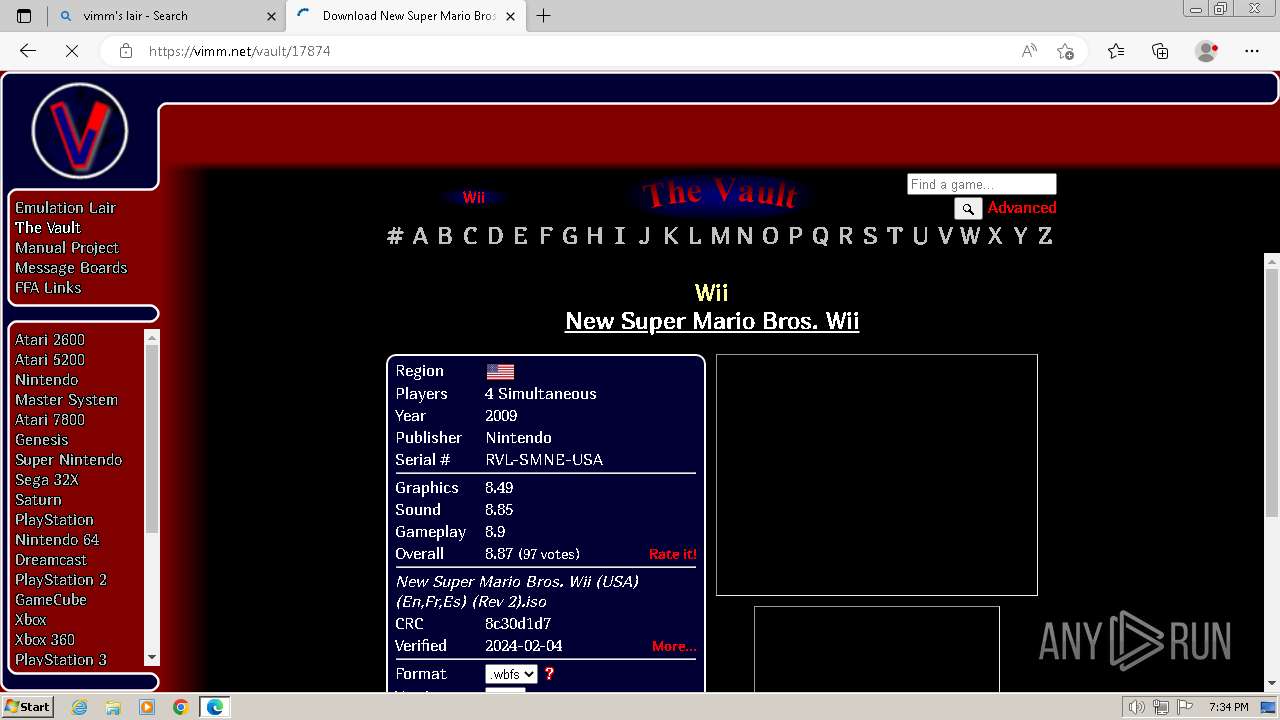Open Edge from the taskbar
This screenshot has height=720, width=1280.
coord(215,707)
